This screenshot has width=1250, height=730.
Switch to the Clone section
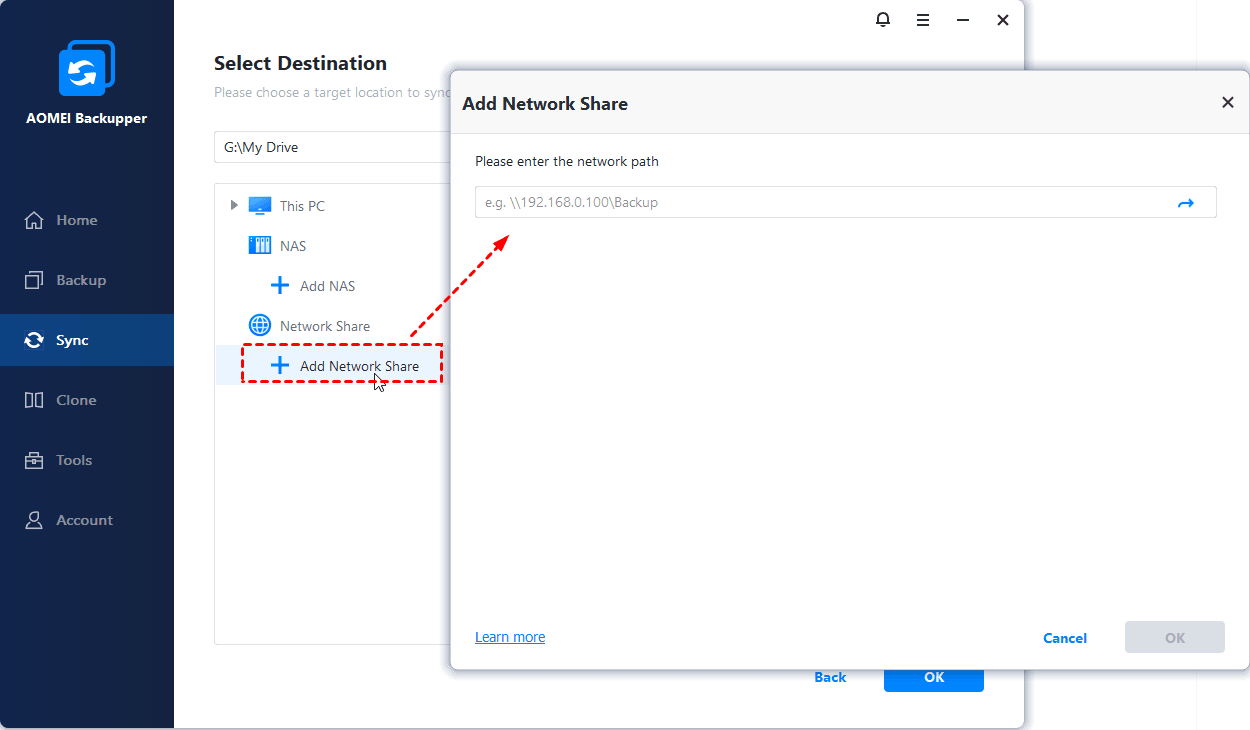[76, 400]
